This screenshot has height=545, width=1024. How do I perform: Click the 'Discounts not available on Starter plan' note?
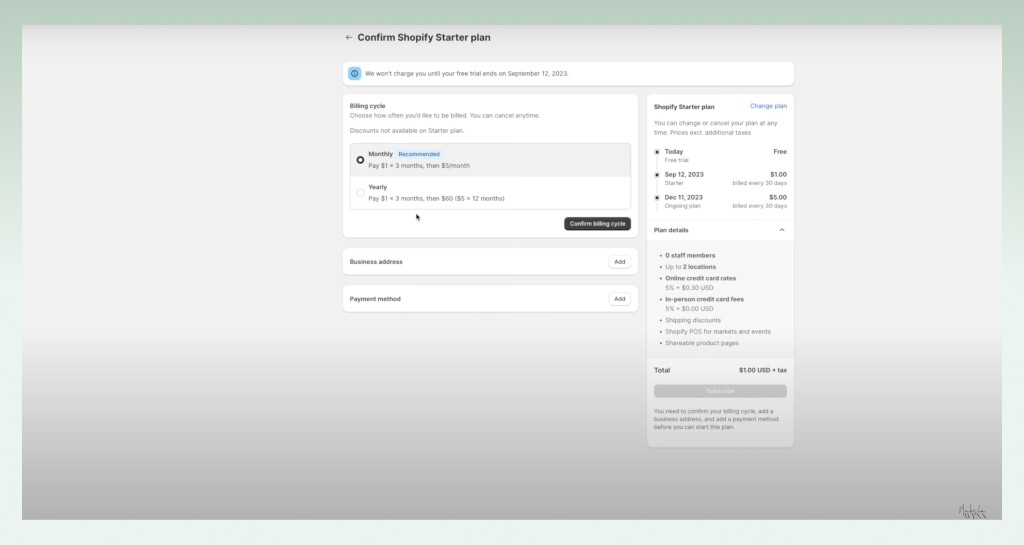[406, 131]
